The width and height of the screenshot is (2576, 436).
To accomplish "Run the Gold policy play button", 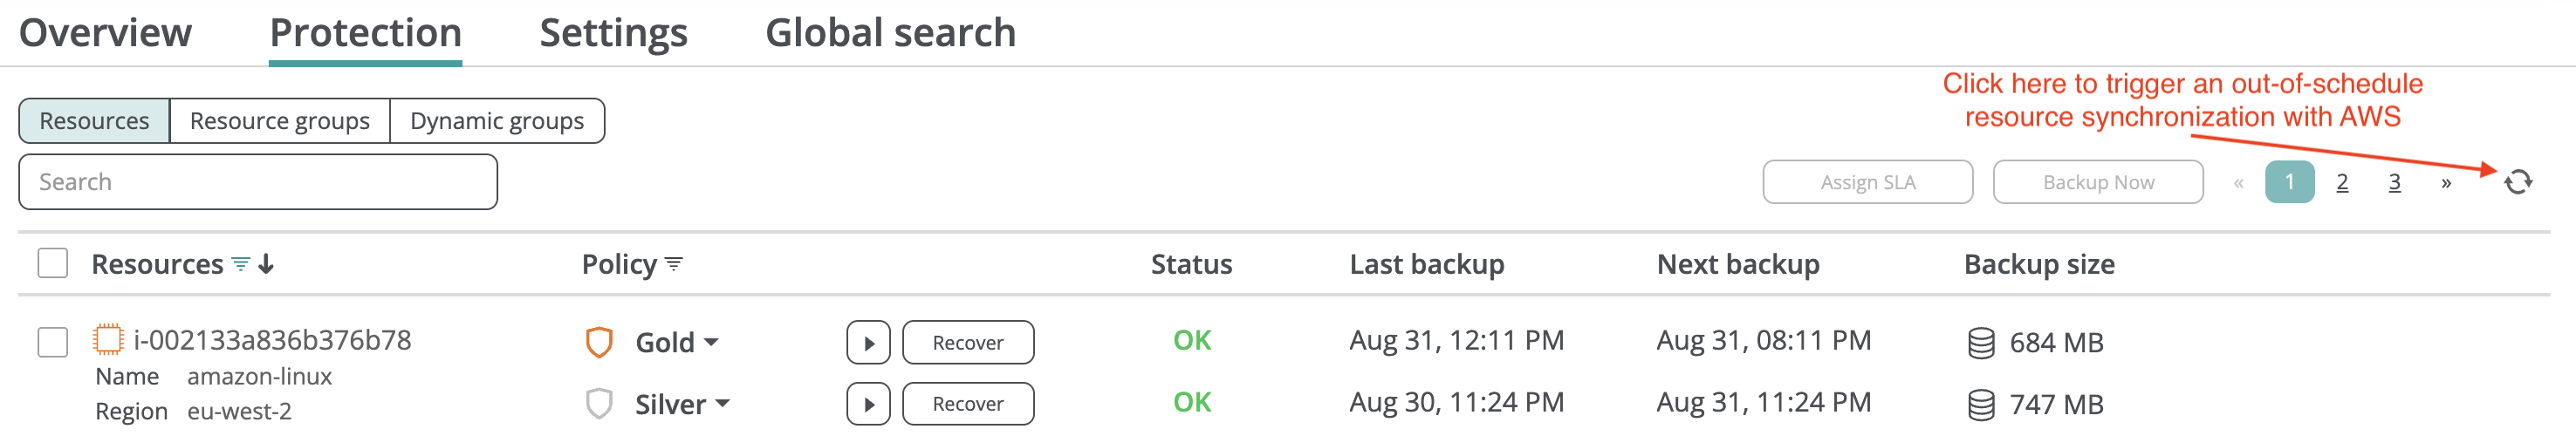I will 868,343.
